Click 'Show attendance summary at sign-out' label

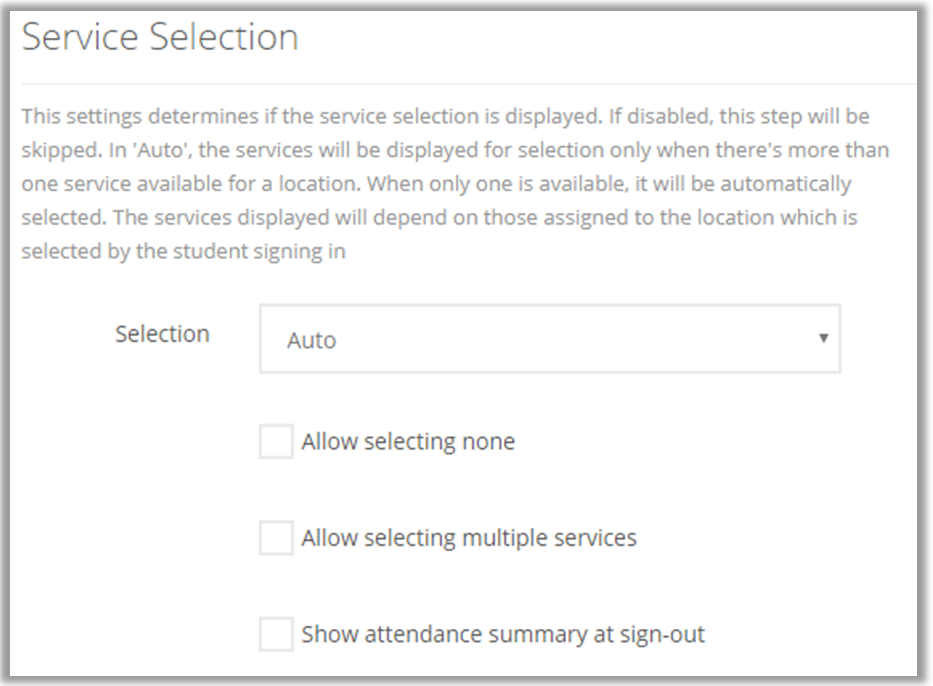tap(503, 634)
